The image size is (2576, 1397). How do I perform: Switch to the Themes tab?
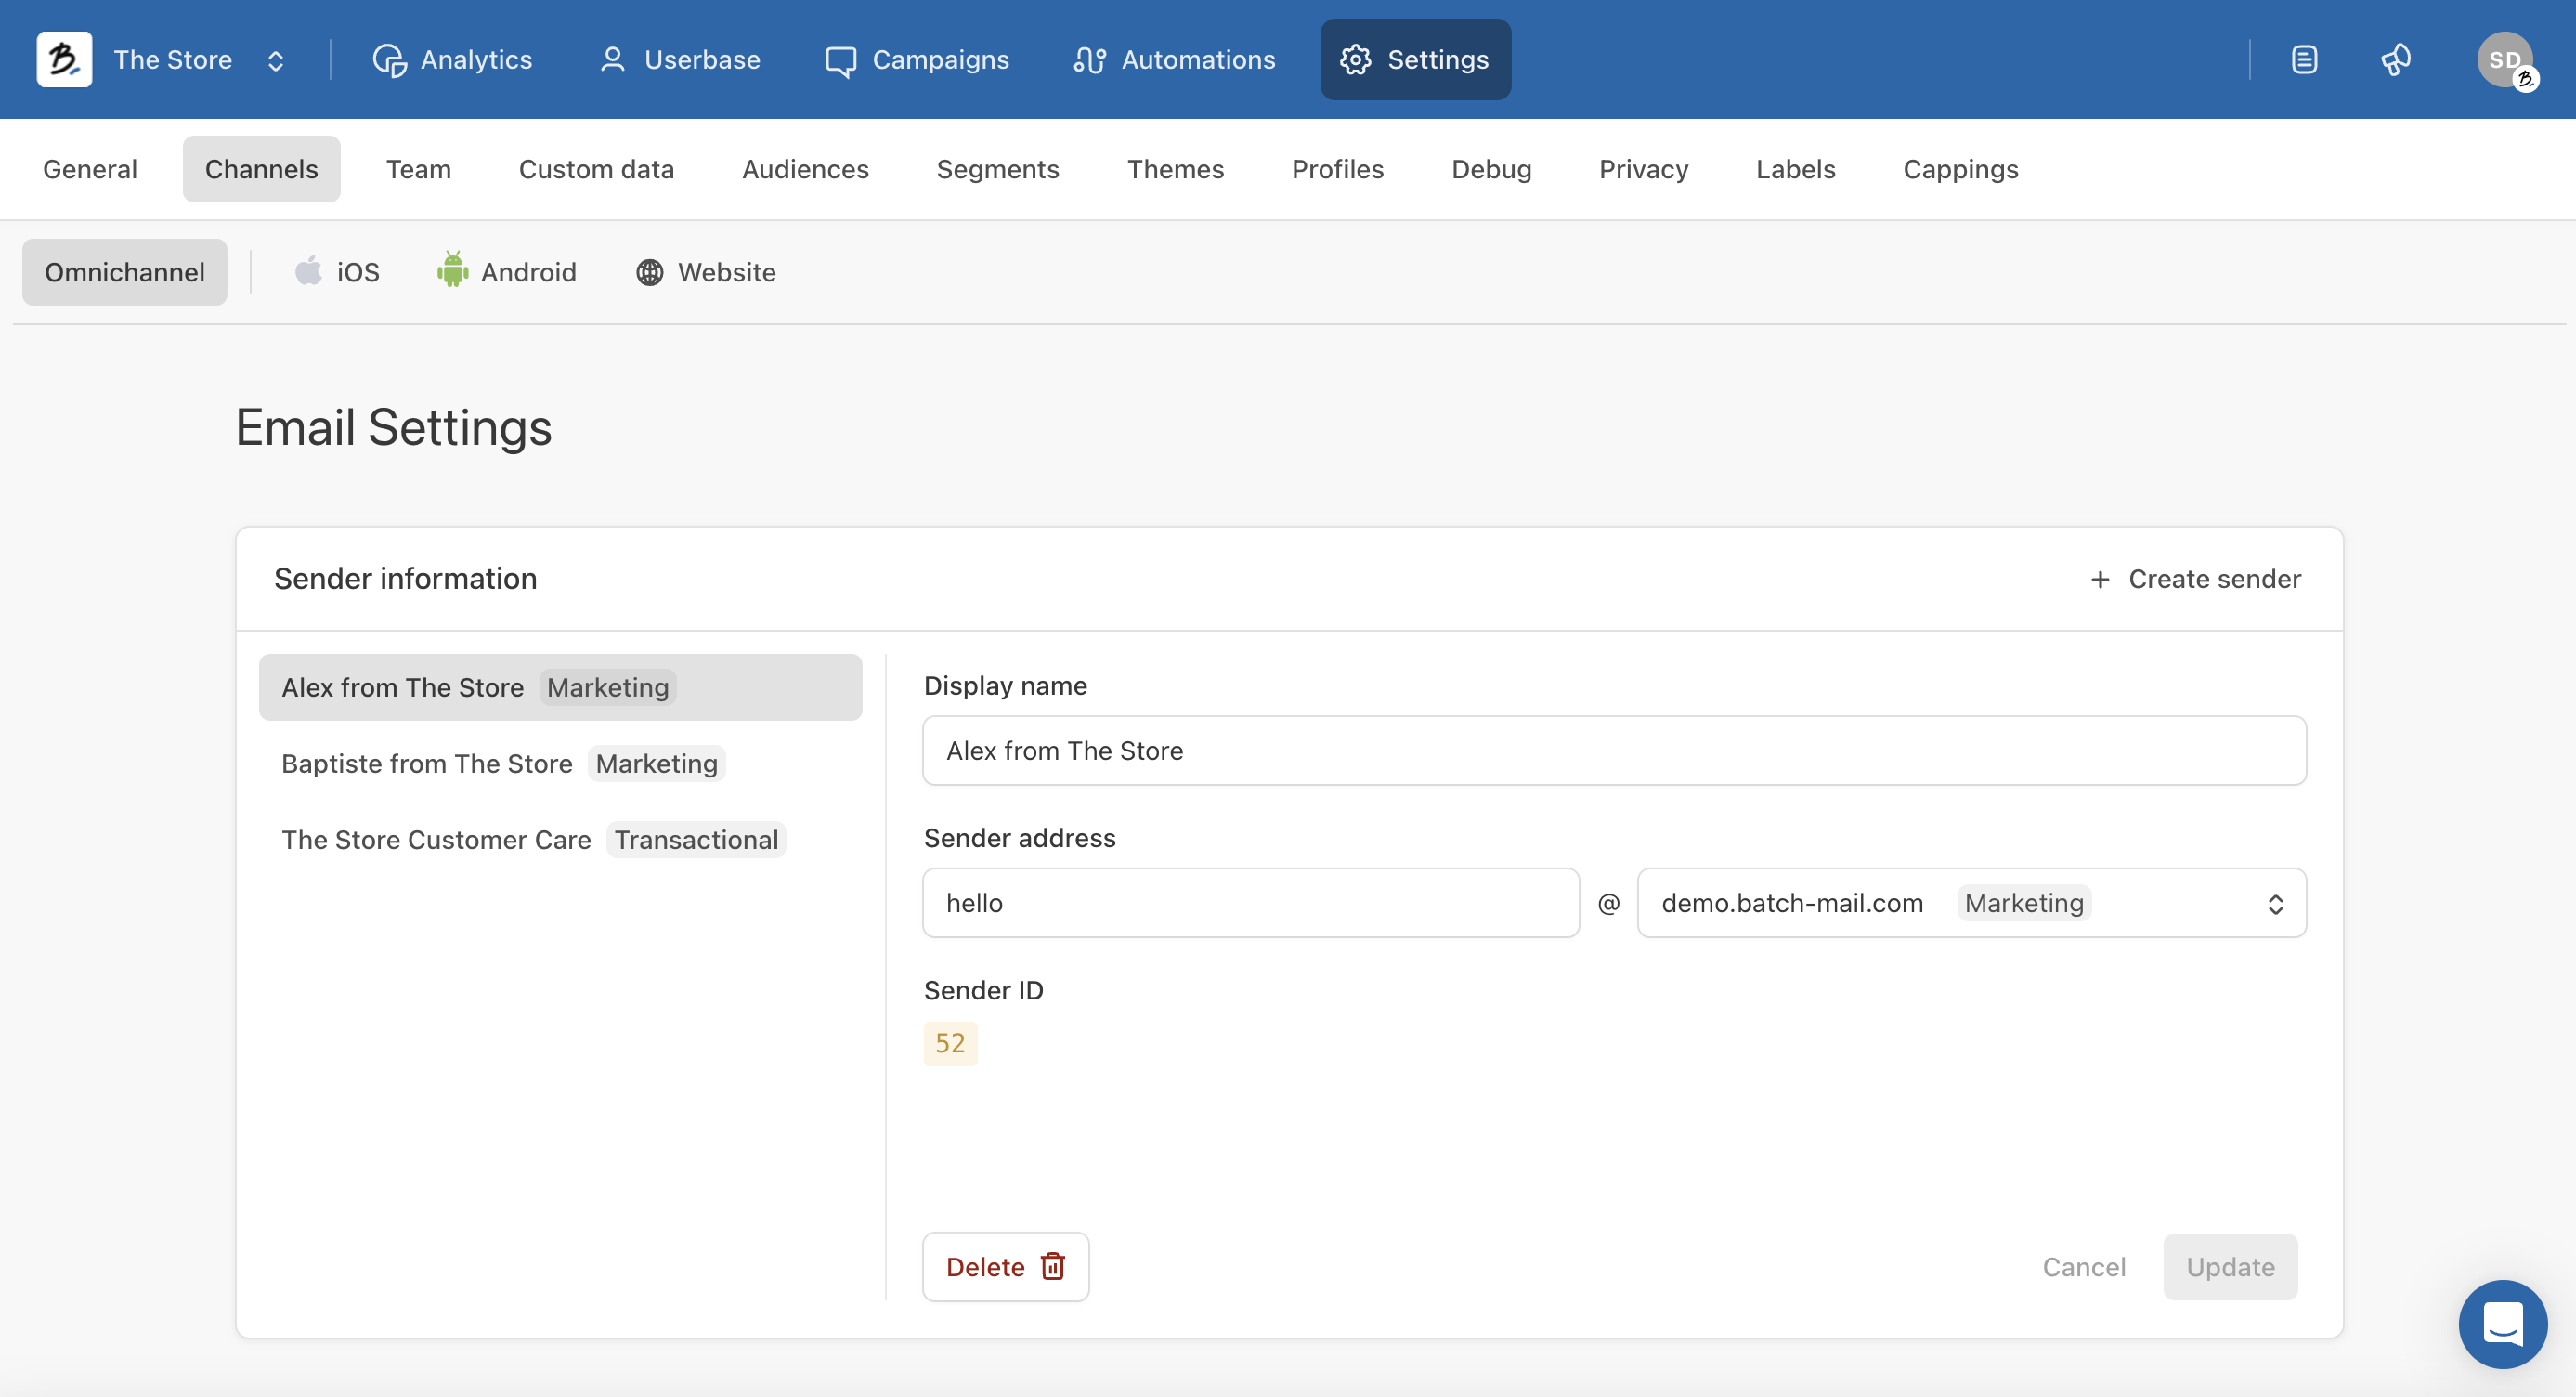tap(1175, 169)
